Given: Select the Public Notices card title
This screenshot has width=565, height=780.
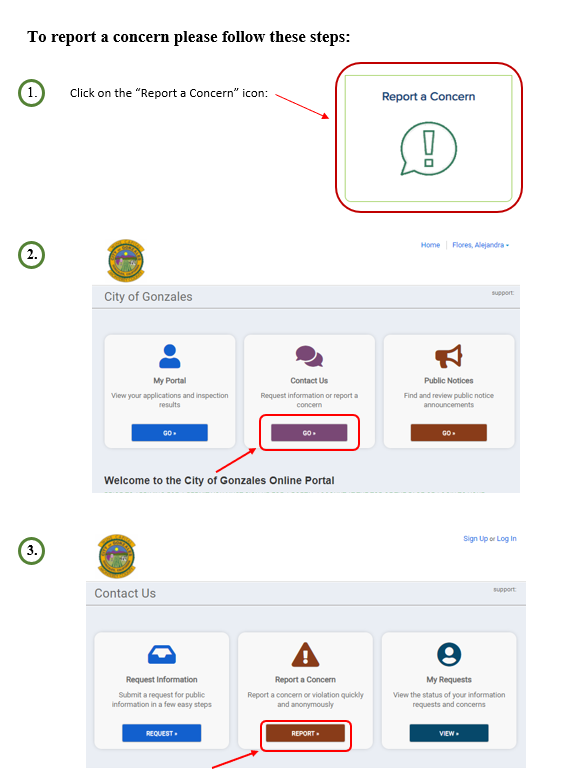Looking at the screenshot, I should tap(449, 381).
